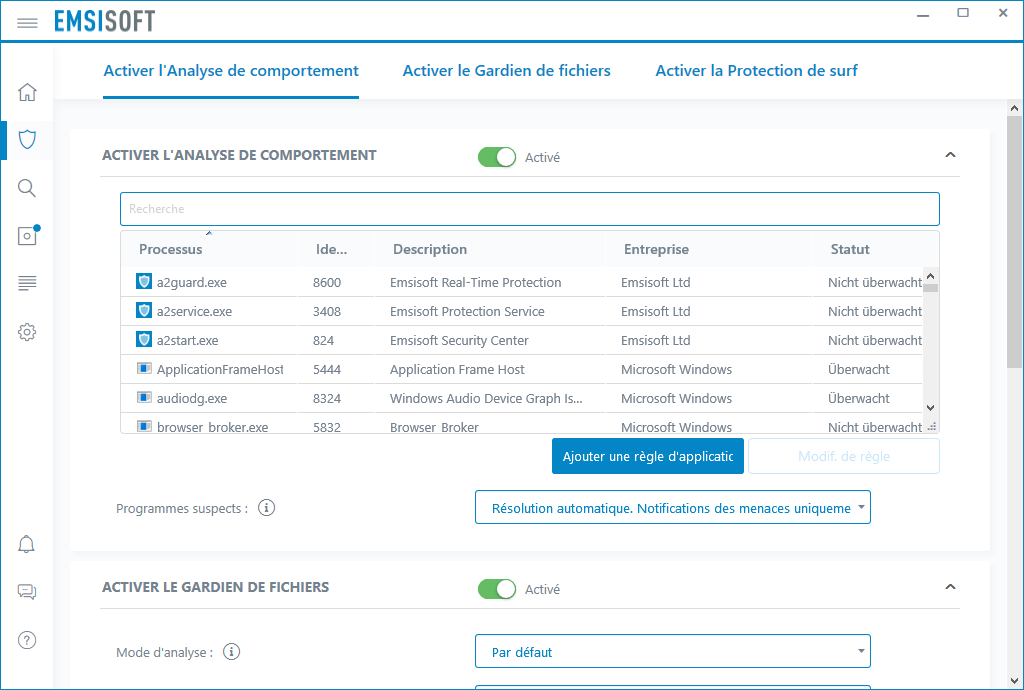Select the a2service.exe row
The height and width of the screenshot is (690, 1024).
tap(521, 311)
